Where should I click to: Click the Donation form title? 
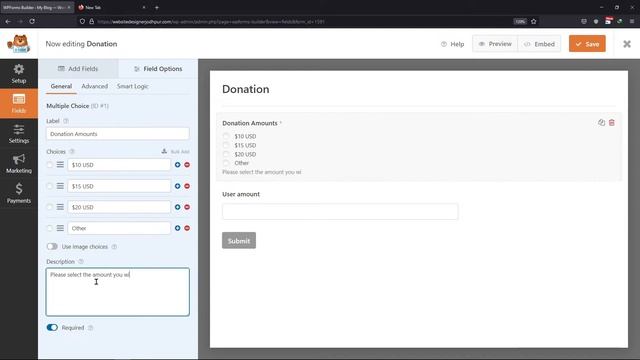tap(246, 89)
